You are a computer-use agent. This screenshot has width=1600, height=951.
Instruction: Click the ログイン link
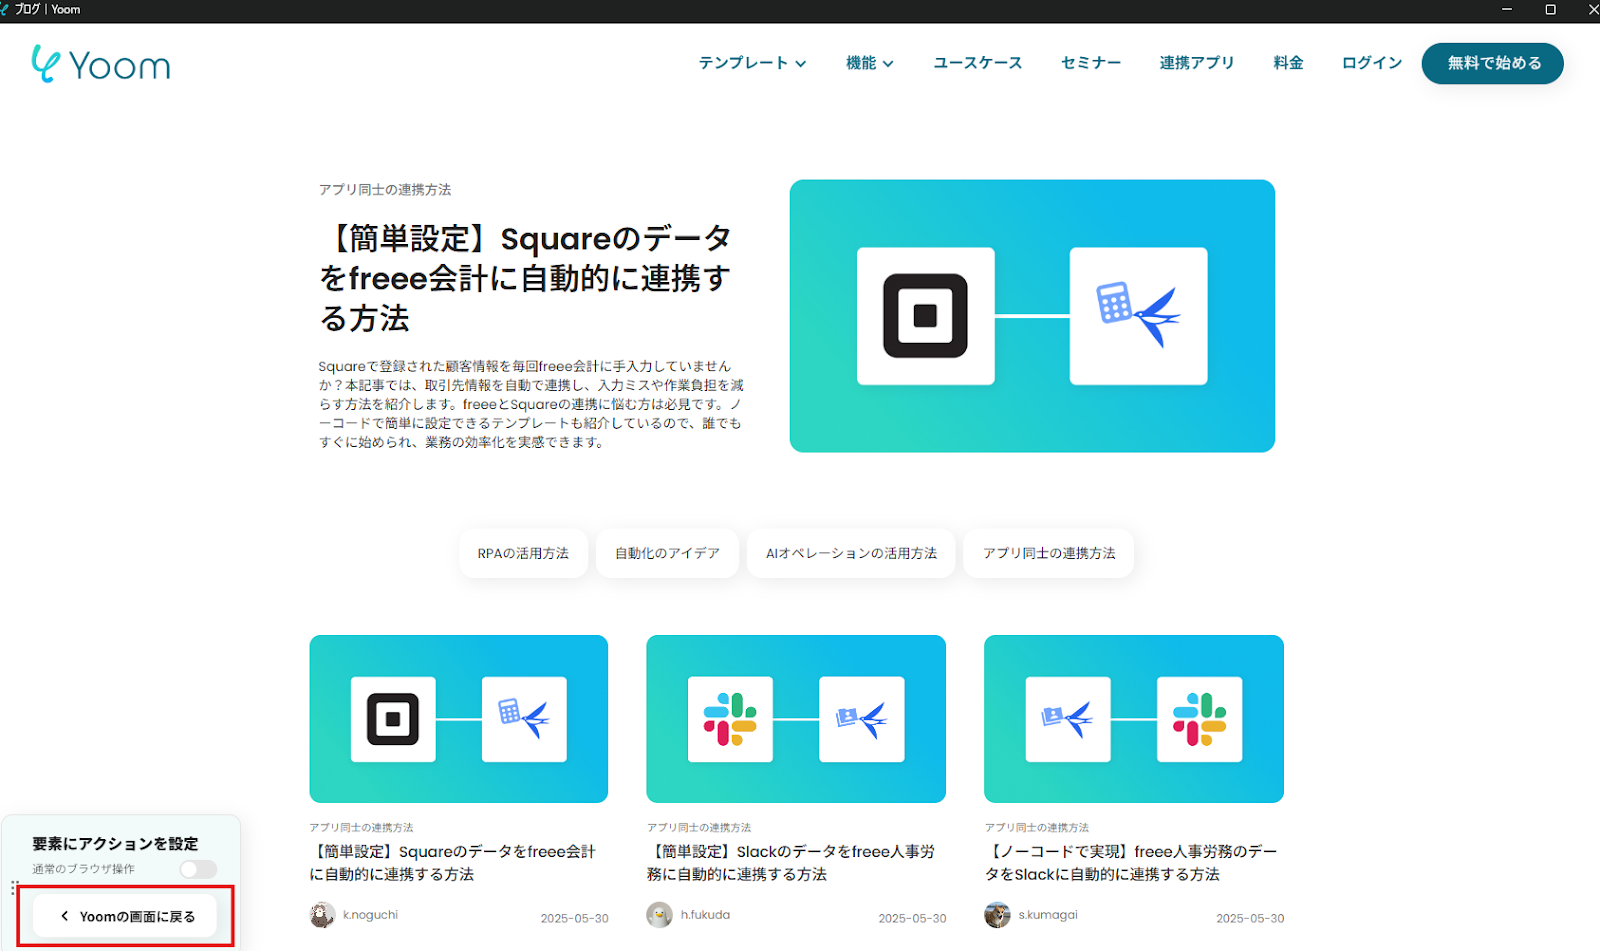click(x=1372, y=63)
